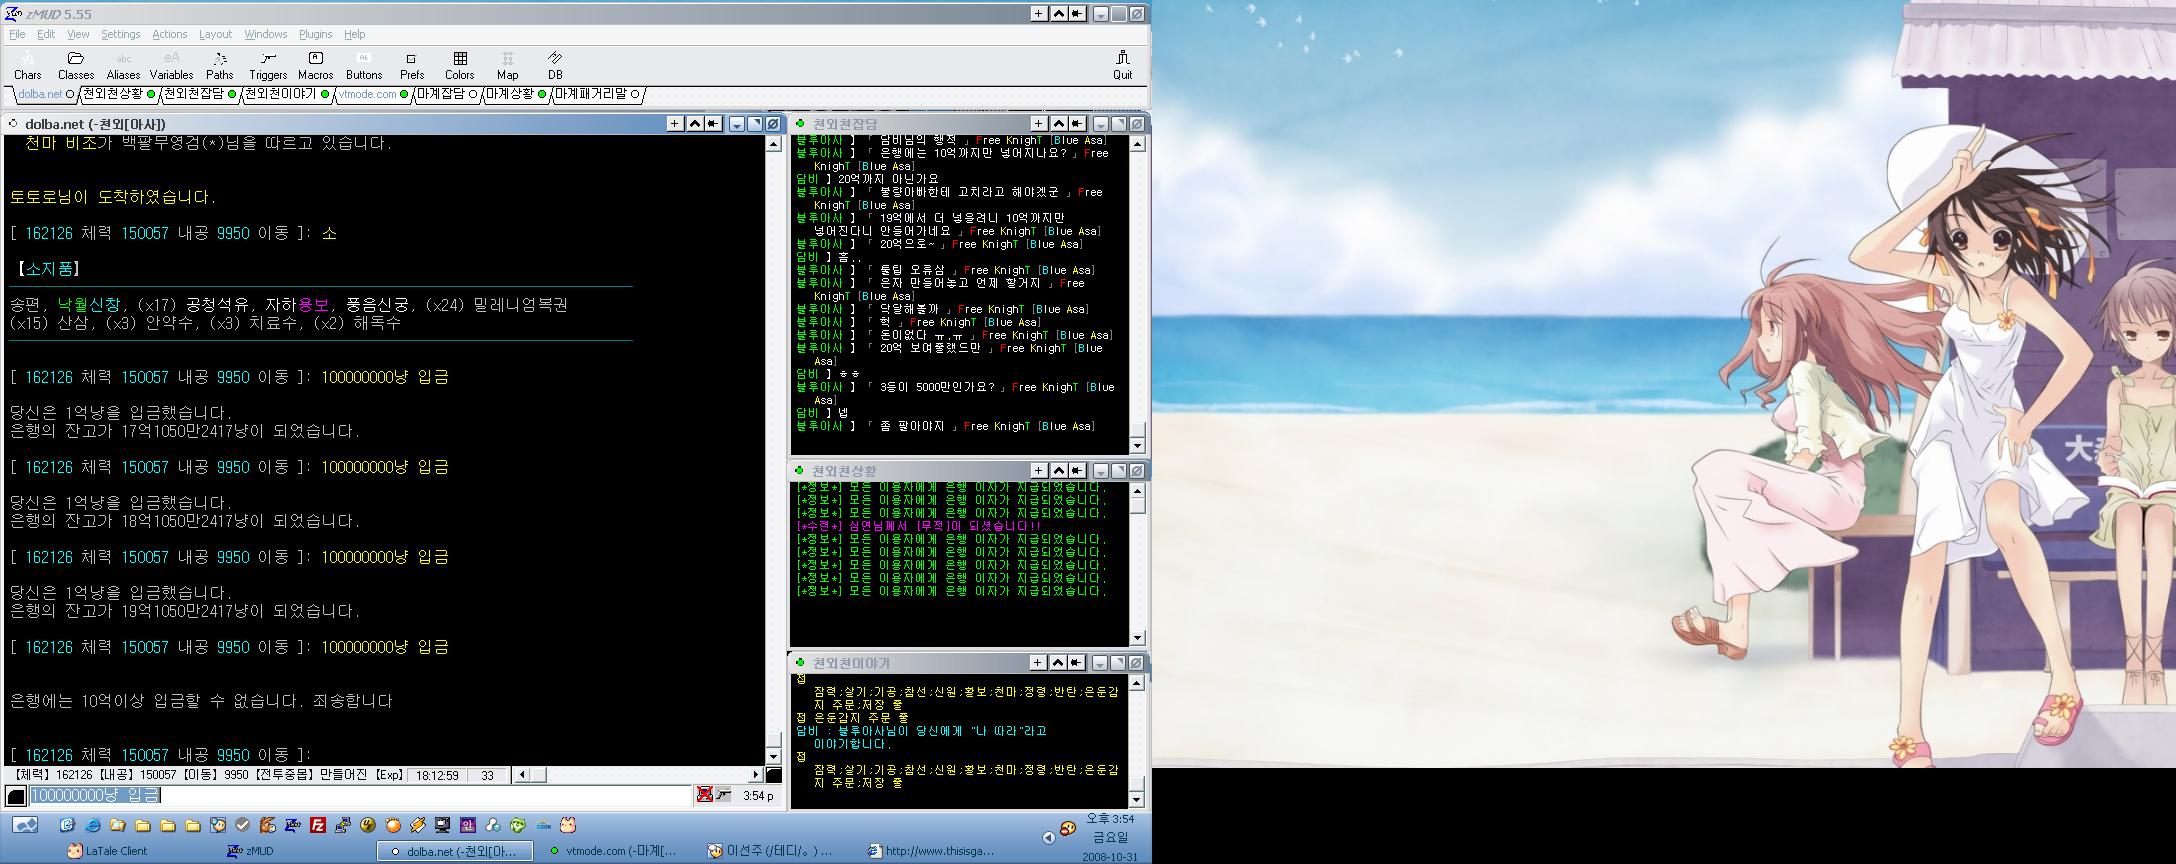
Task: Open LaTale Client from the taskbar
Action: click(x=108, y=851)
